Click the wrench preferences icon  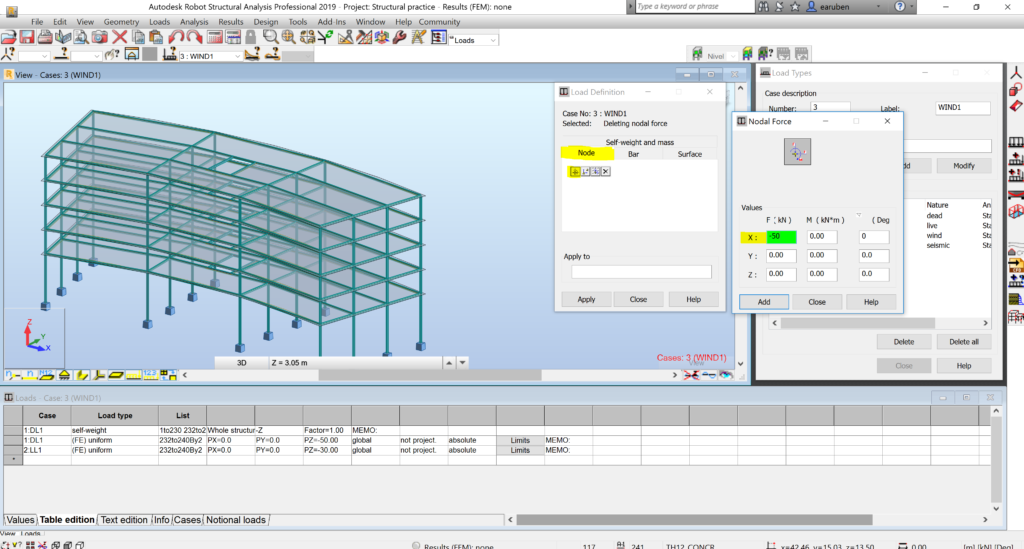400,38
